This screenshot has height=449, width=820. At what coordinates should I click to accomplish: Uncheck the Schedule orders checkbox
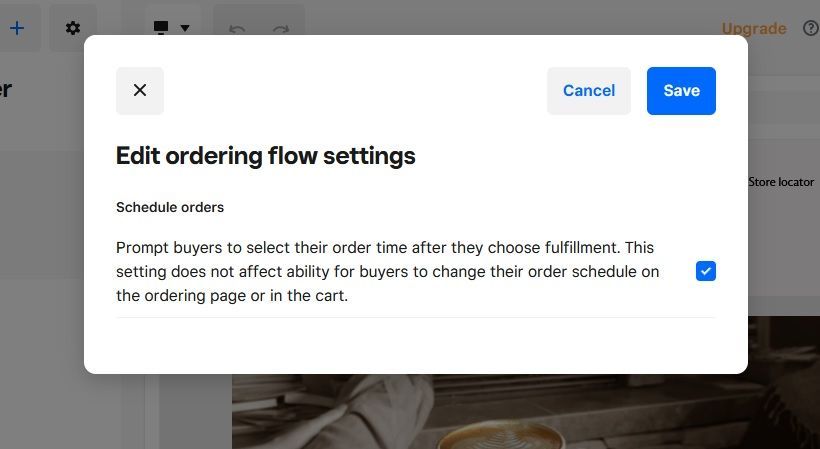706,271
